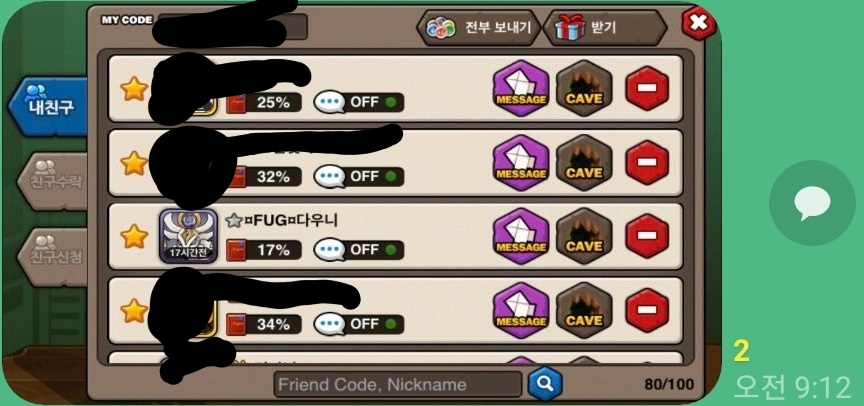Open MESSAGE for the 25% friend row
The width and height of the screenshot is (864, 406).
point(521,89)
